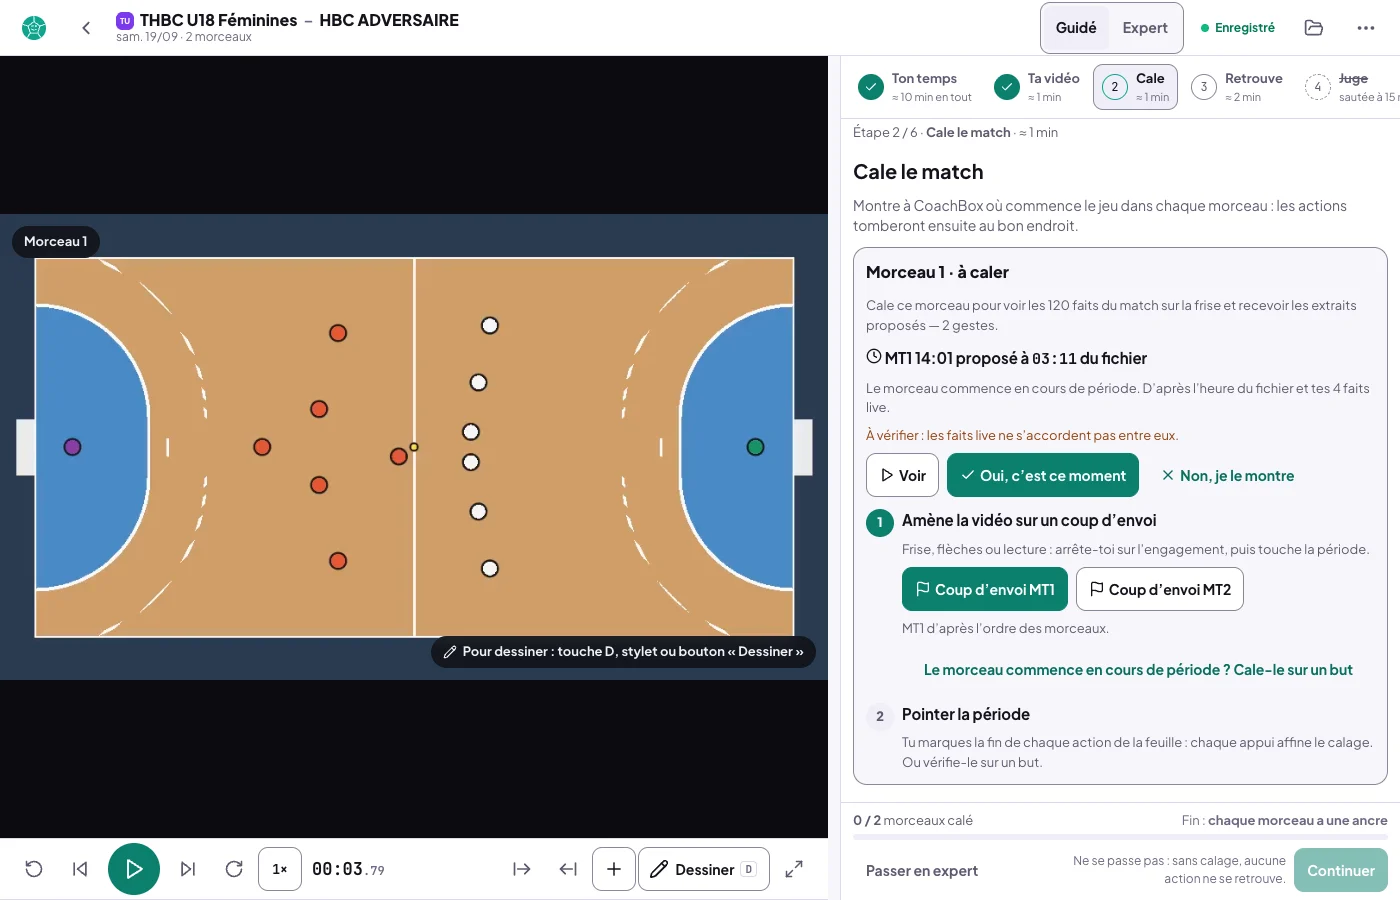Open the skipped Juge step
Viewport: 1400px width, 900px height.
click(1352, 87)
